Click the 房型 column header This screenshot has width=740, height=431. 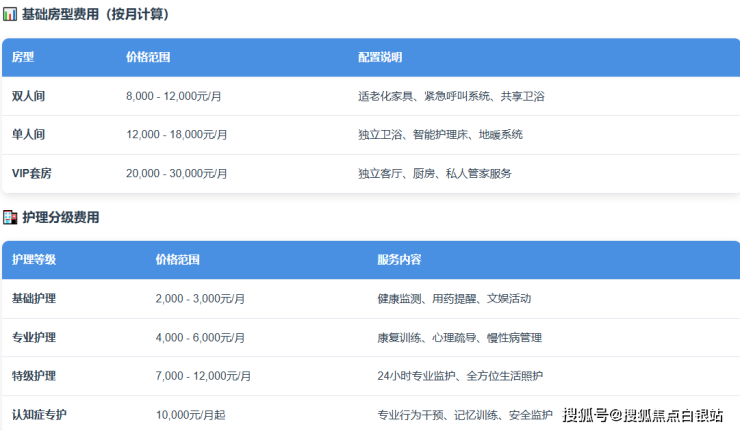(23, 57)
